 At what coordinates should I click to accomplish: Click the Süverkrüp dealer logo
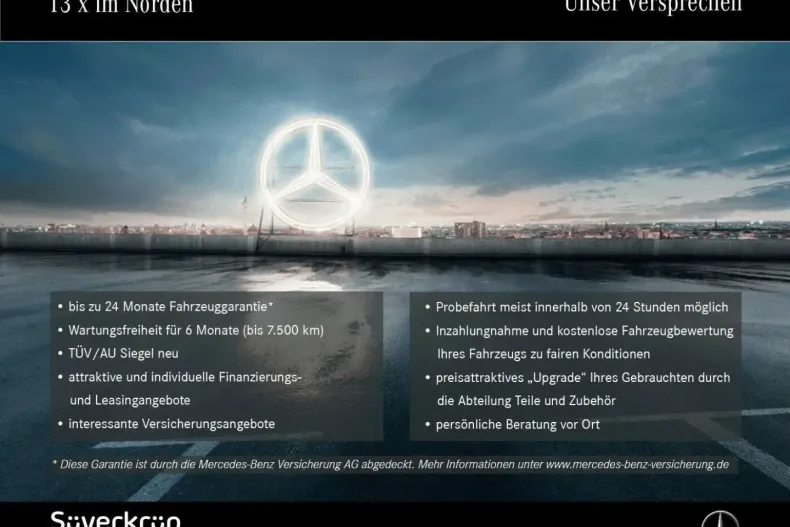coord(116,519)
